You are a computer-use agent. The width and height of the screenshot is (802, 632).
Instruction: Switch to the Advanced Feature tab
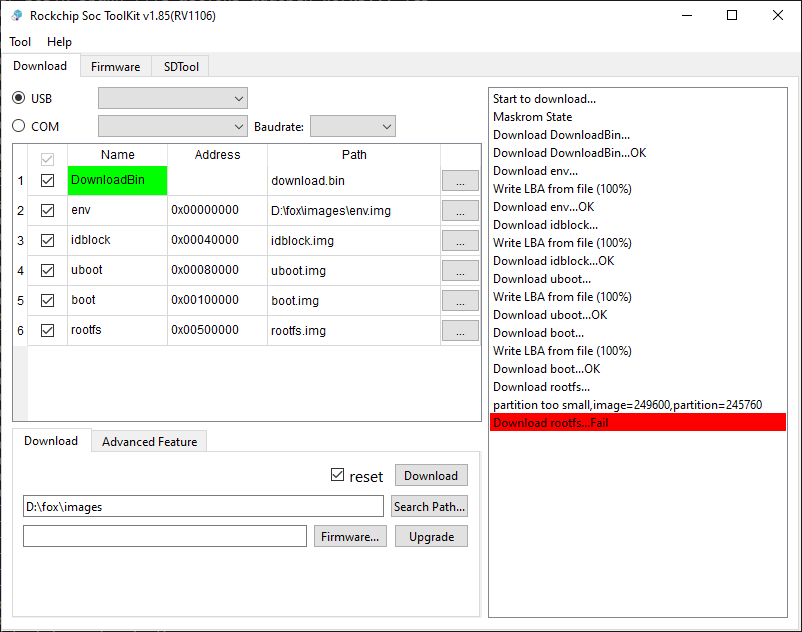point(149,441)
